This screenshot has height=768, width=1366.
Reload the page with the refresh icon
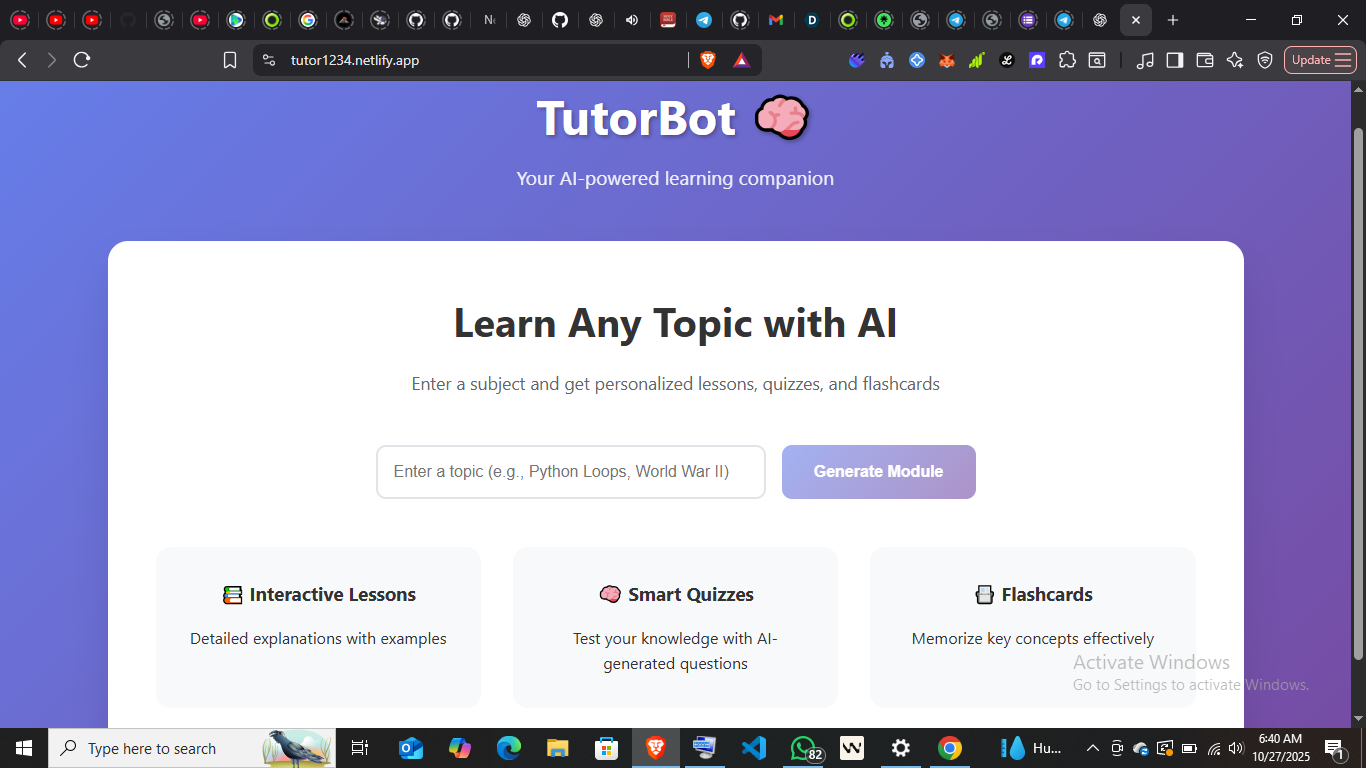pyautogui.click(x=82, y=60)
